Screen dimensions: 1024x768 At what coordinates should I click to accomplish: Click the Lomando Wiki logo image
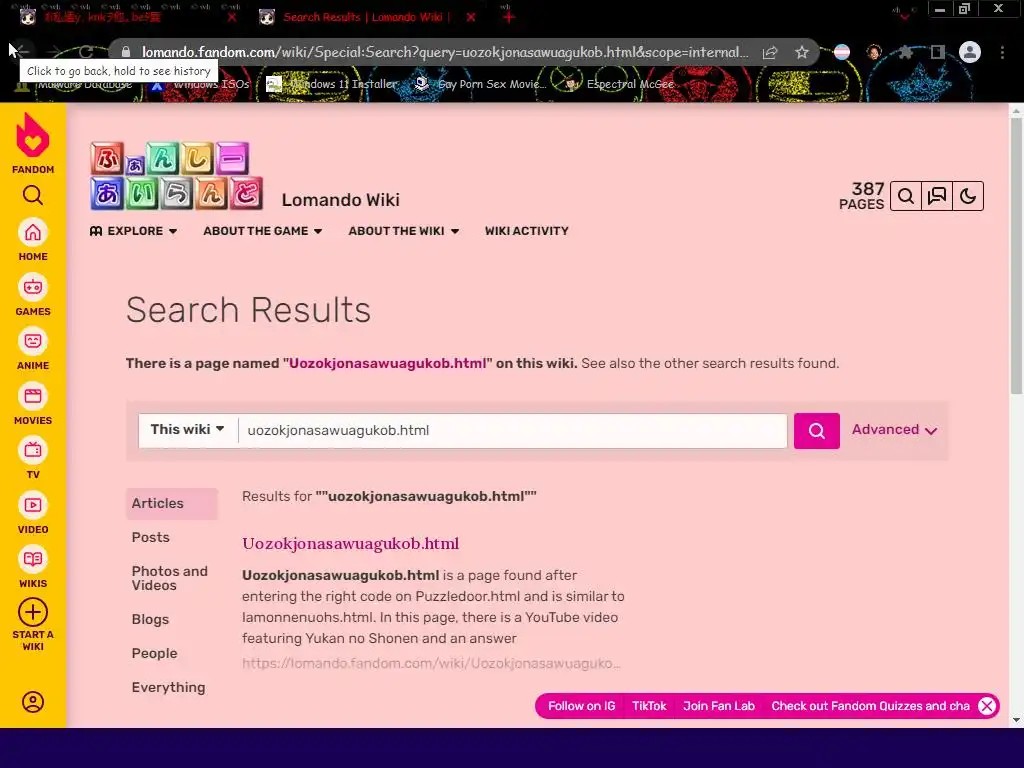tap(176, 176)
